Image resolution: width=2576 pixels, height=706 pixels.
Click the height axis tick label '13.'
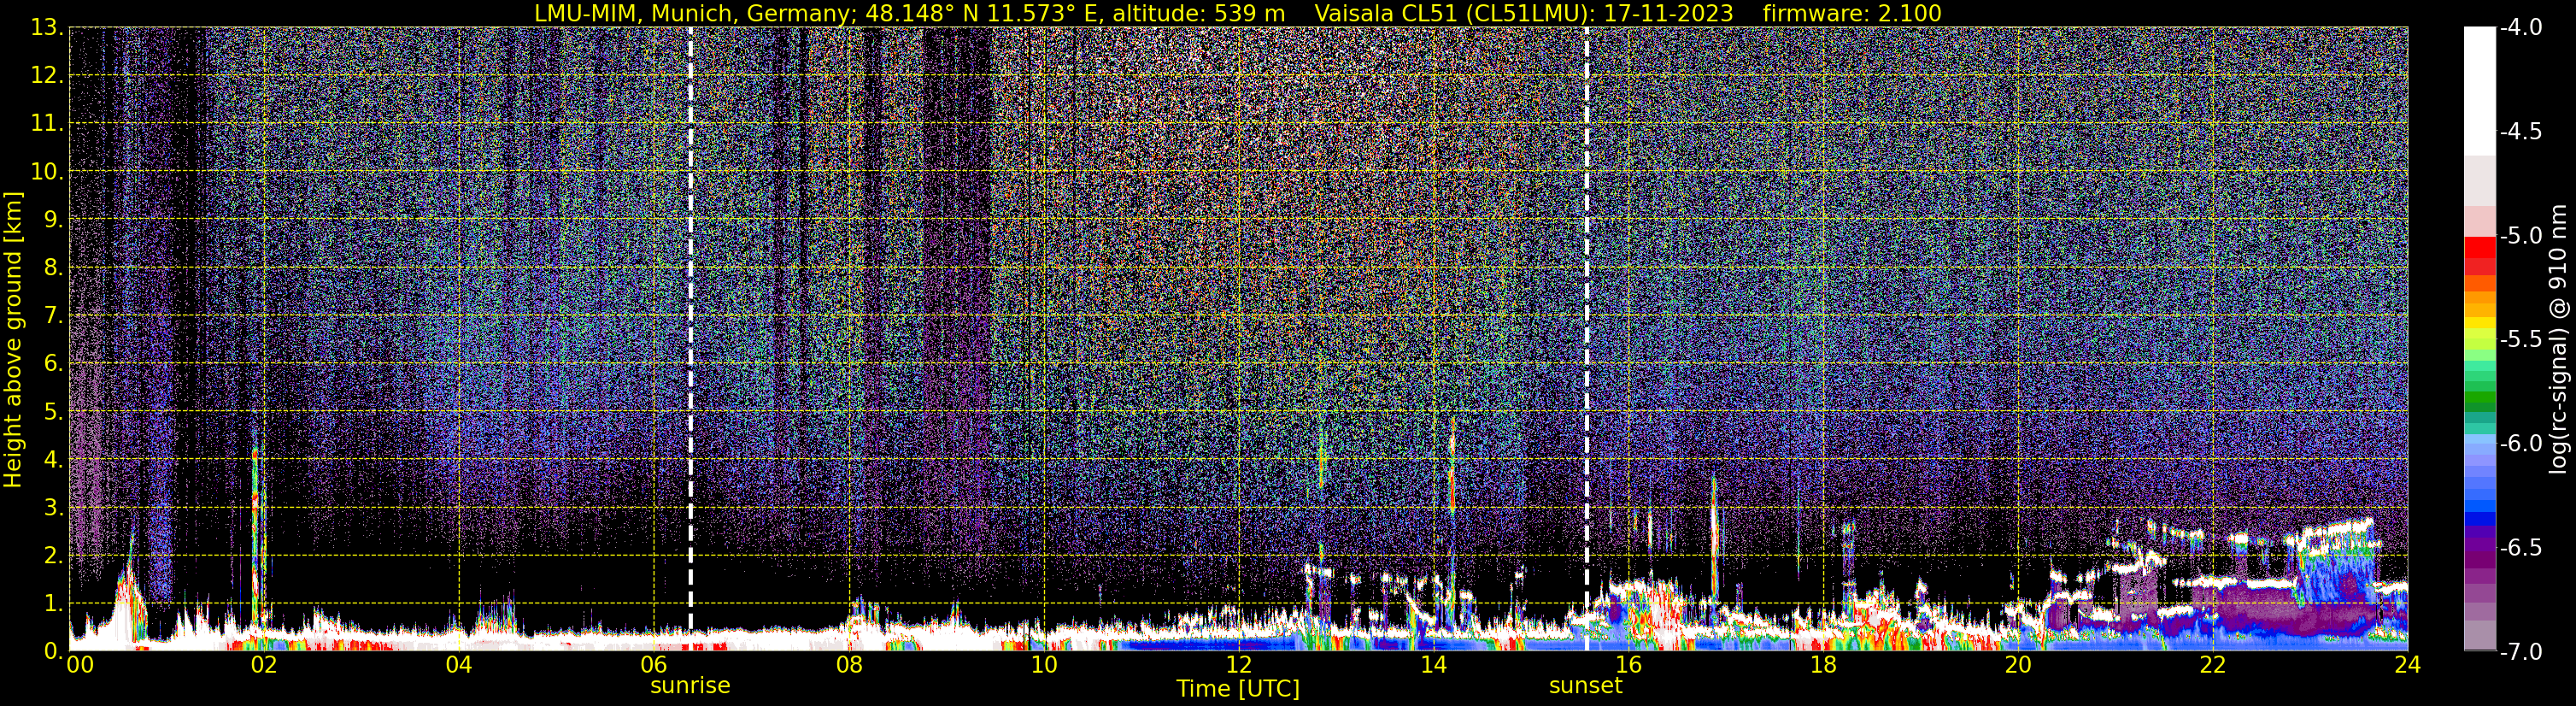tap(47, 28)
